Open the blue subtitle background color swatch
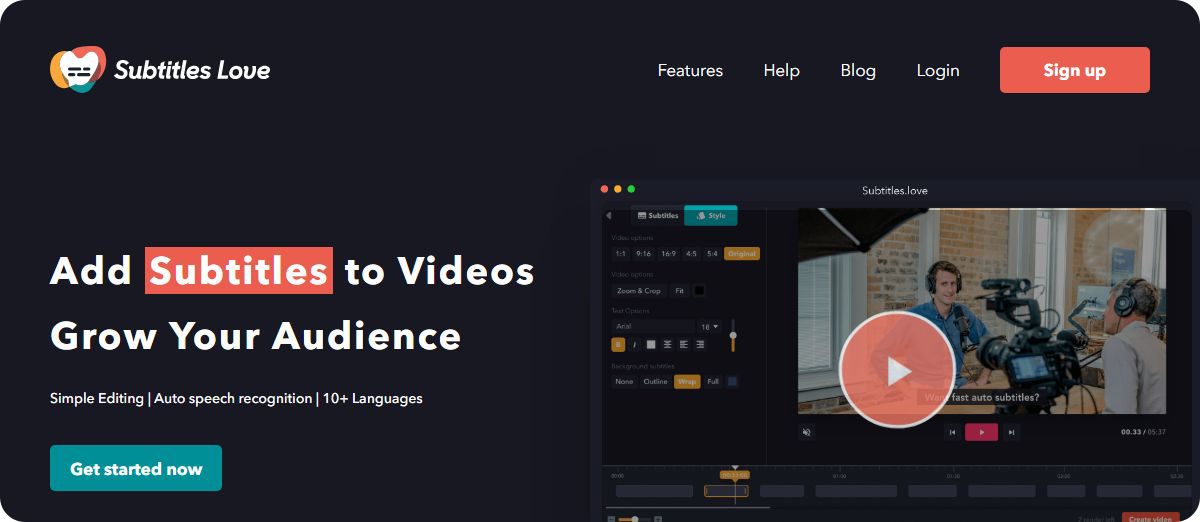This screenshot has width=1200, height=522. point(732,381)
